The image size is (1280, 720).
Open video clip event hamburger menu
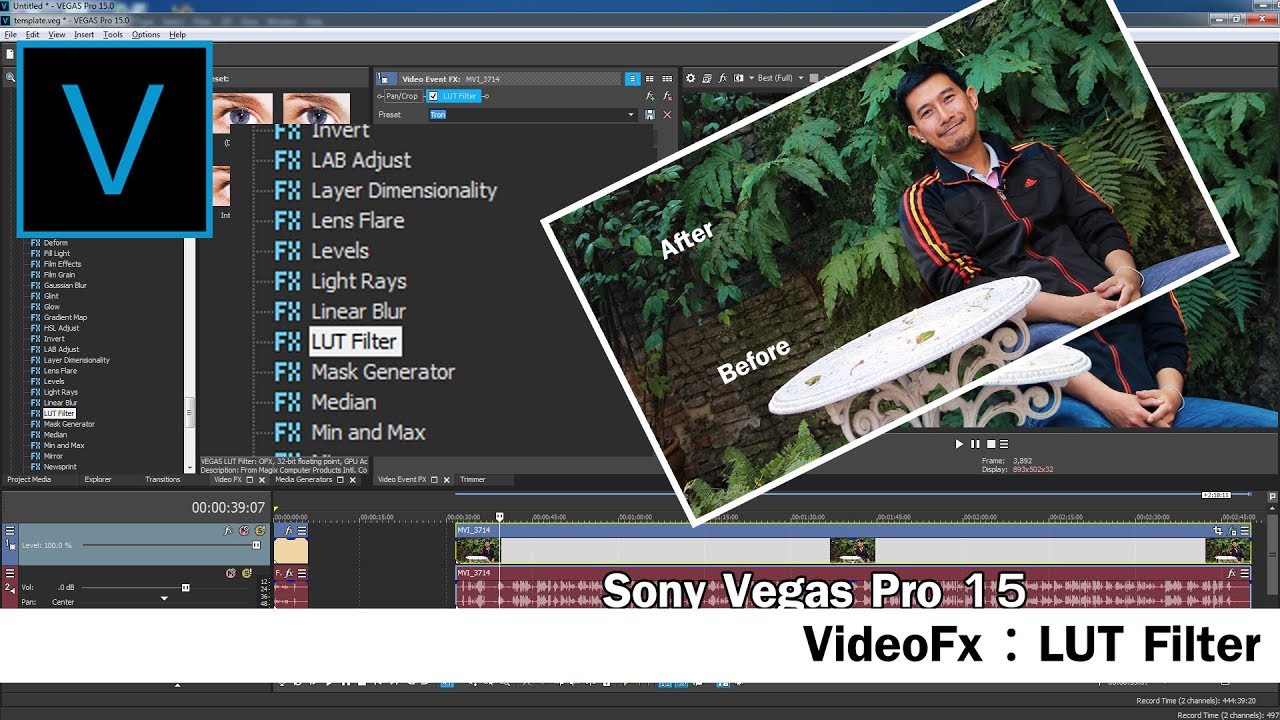[1245, 530]
